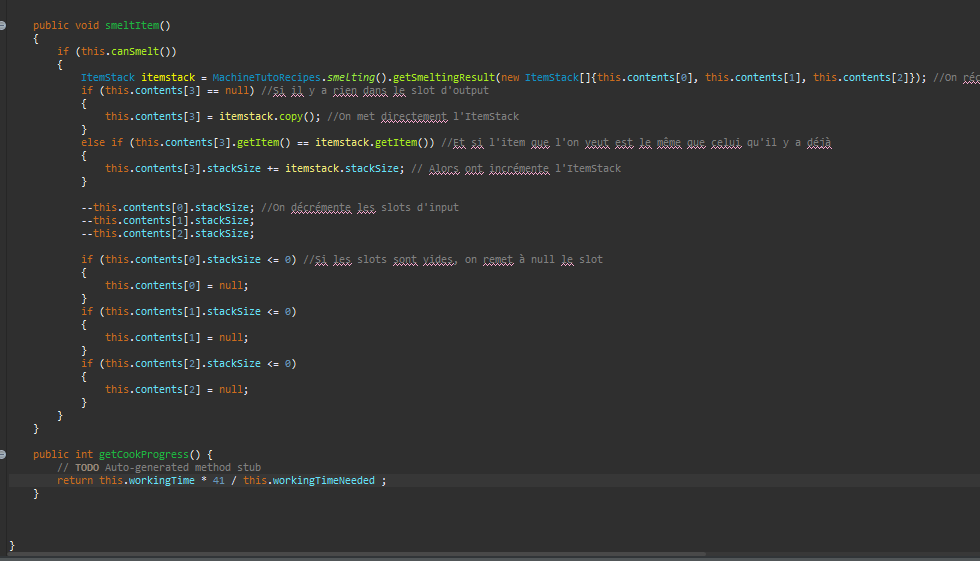Place cursor on smeltItem method name

131,25
